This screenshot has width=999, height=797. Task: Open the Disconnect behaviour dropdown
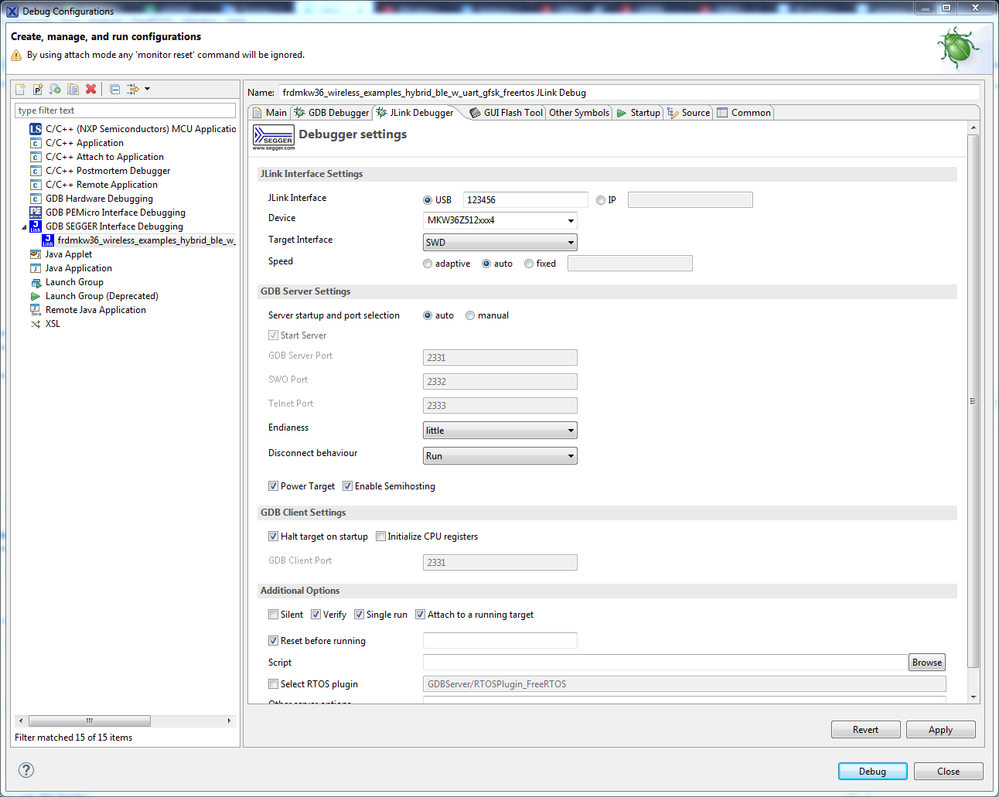point(500,456)
